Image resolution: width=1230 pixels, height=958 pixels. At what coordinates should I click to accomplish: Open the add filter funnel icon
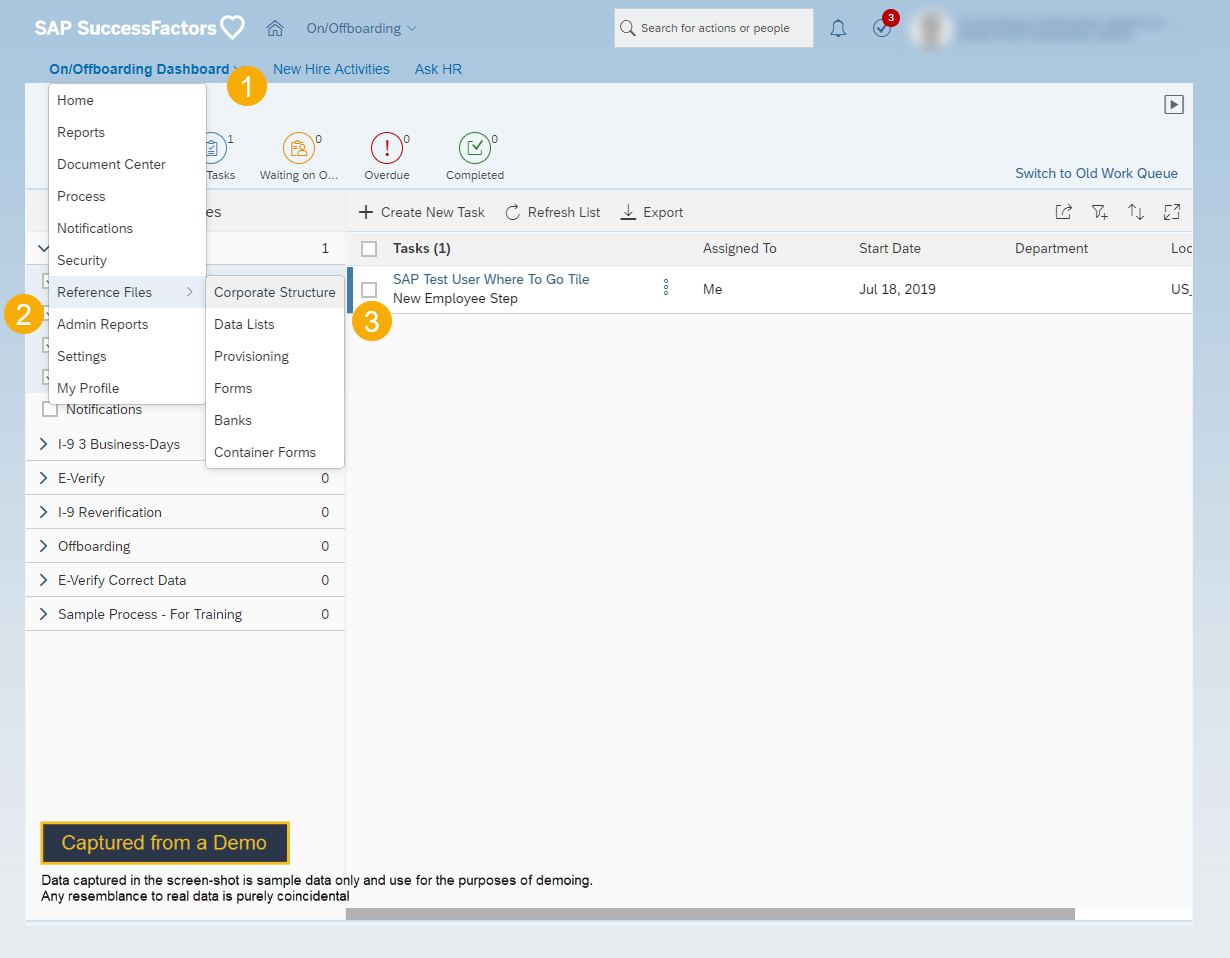1100,212
